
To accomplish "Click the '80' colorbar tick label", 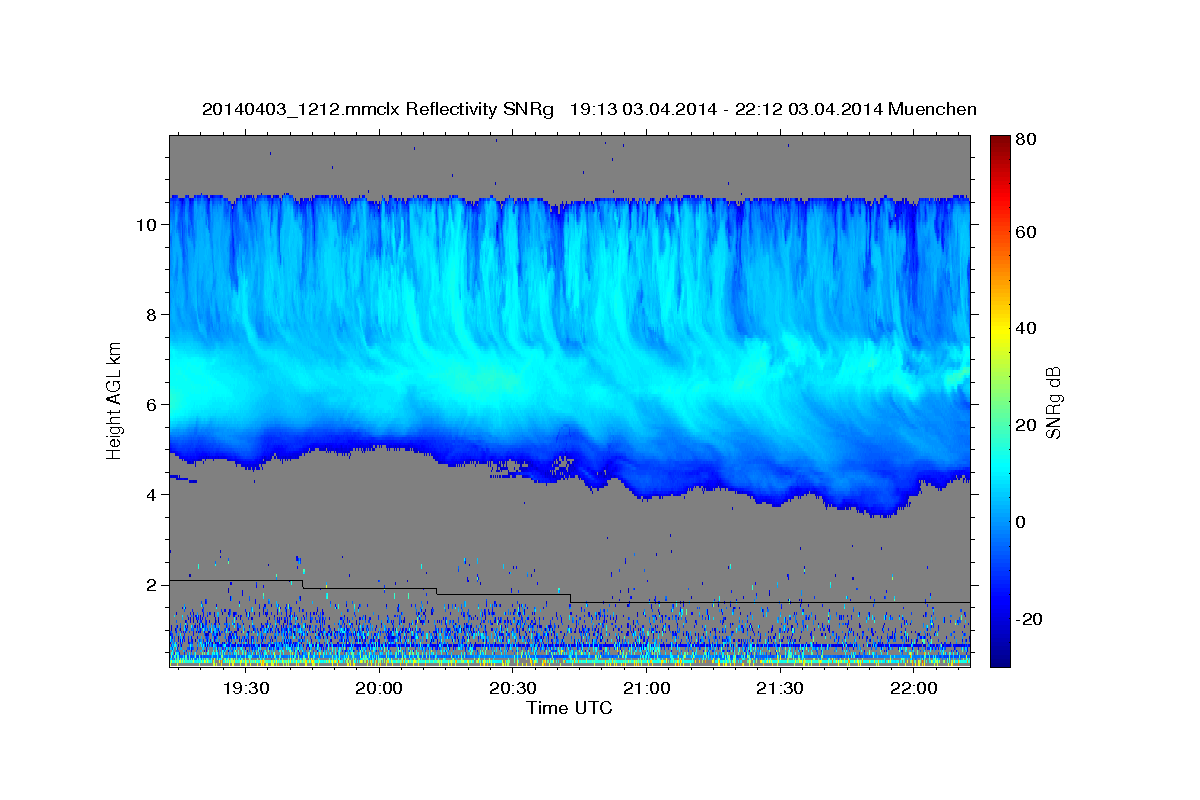I will [x=1025, y=139].
